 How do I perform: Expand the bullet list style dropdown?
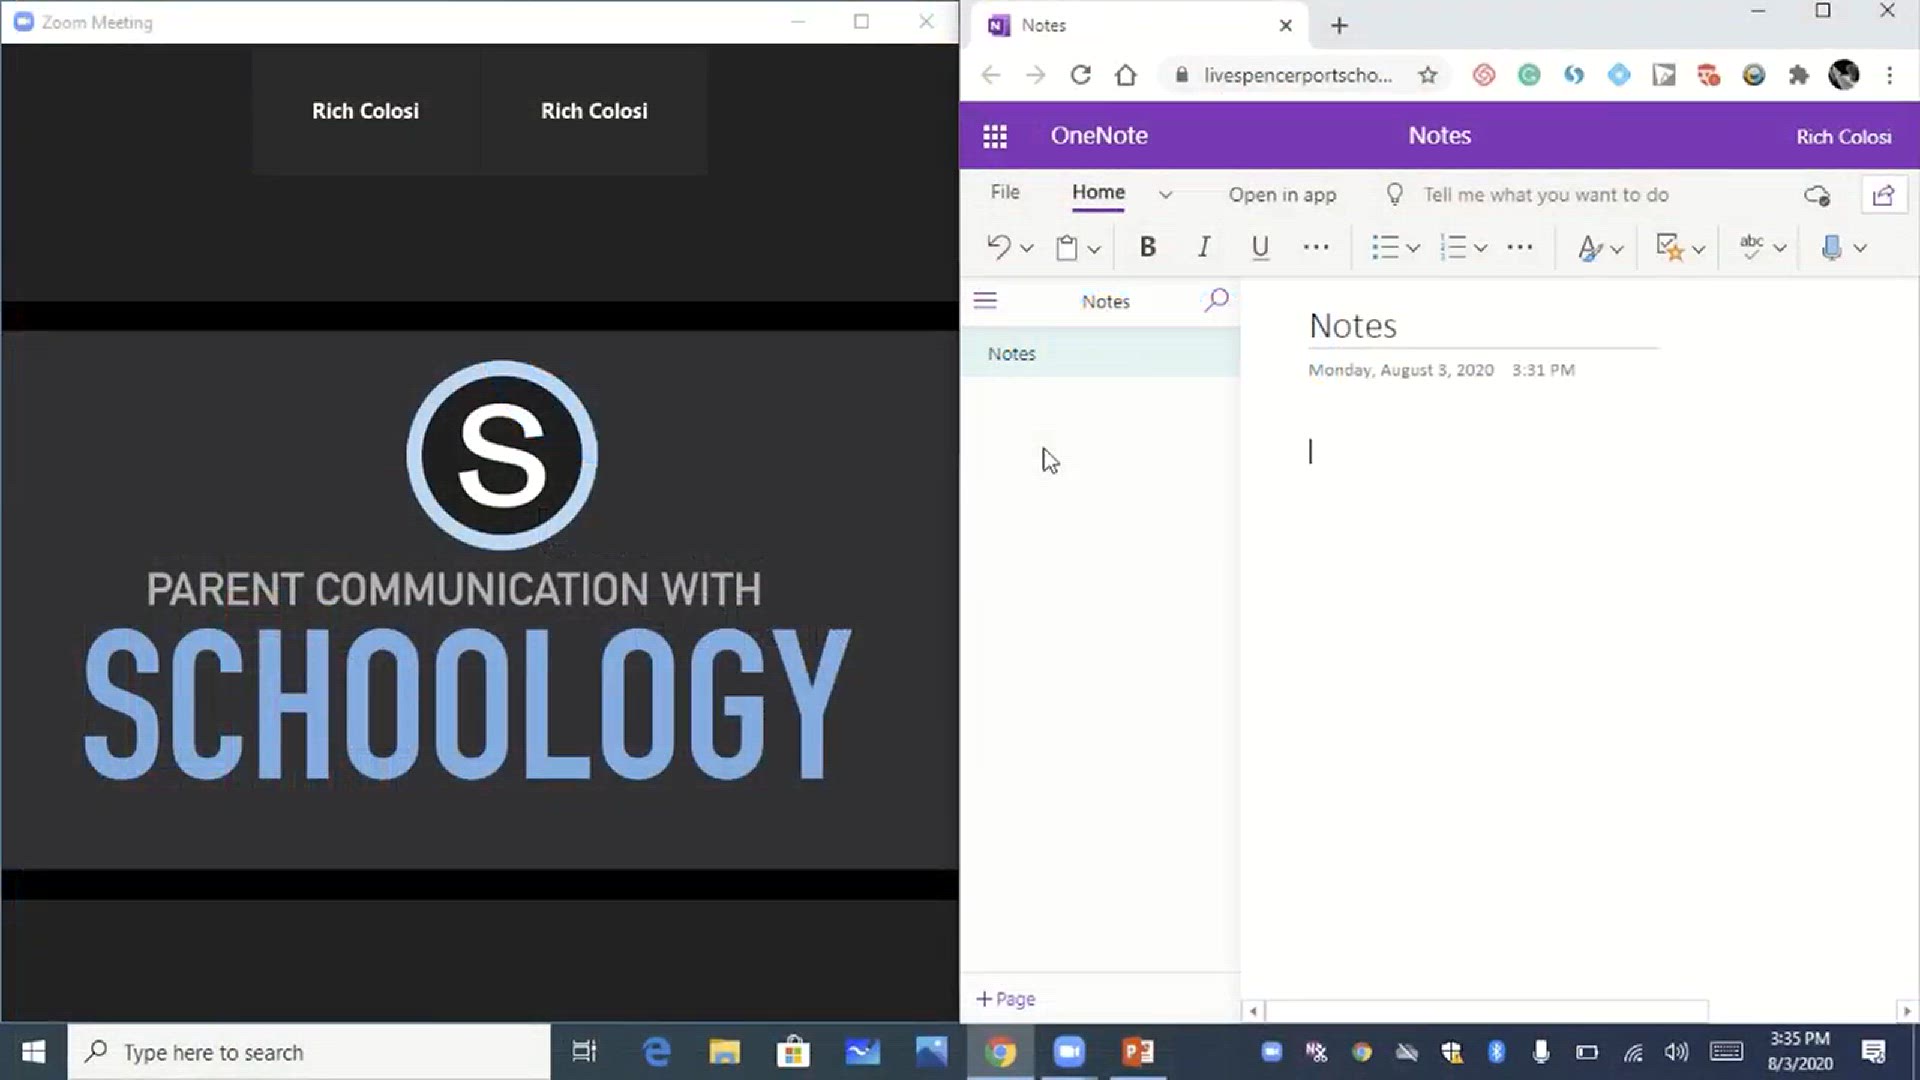pyautogui.click(x=1413, y=249)
